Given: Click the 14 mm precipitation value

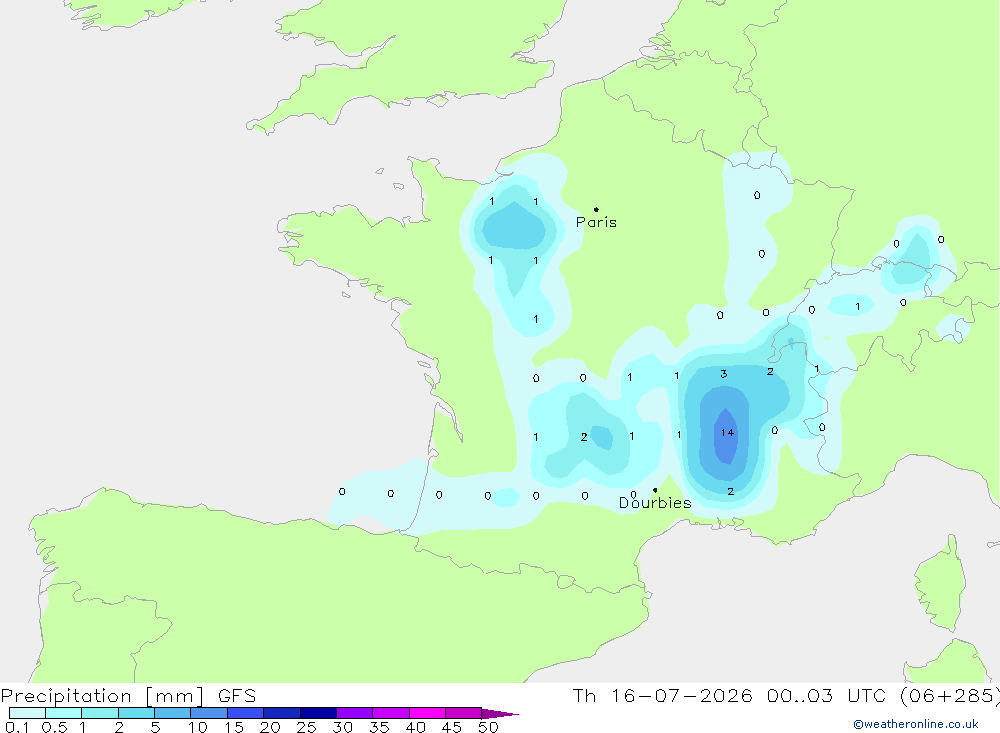Looking at the screenshot, I should 727,433.
